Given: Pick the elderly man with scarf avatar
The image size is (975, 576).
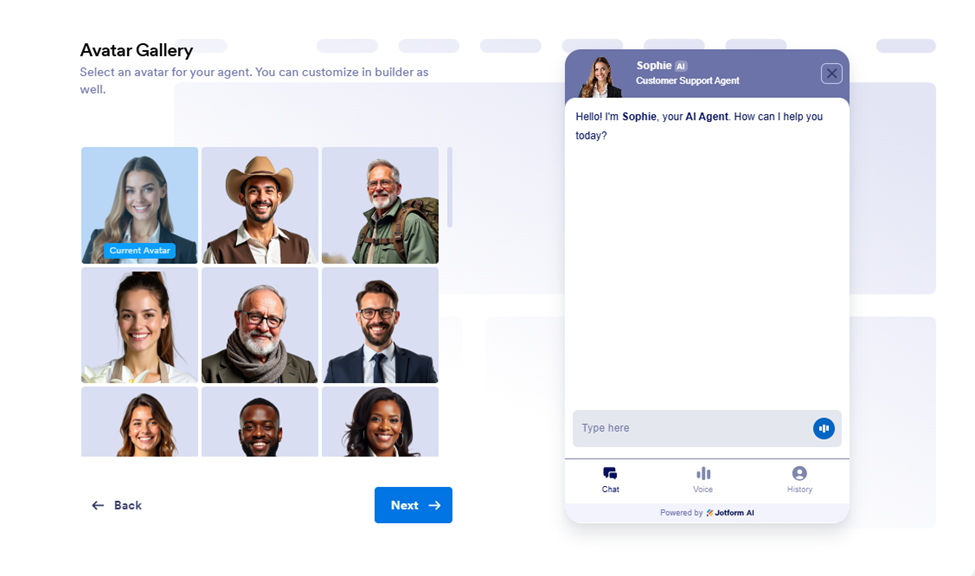Looking at the screenshot, I should (x=260, y=325).
